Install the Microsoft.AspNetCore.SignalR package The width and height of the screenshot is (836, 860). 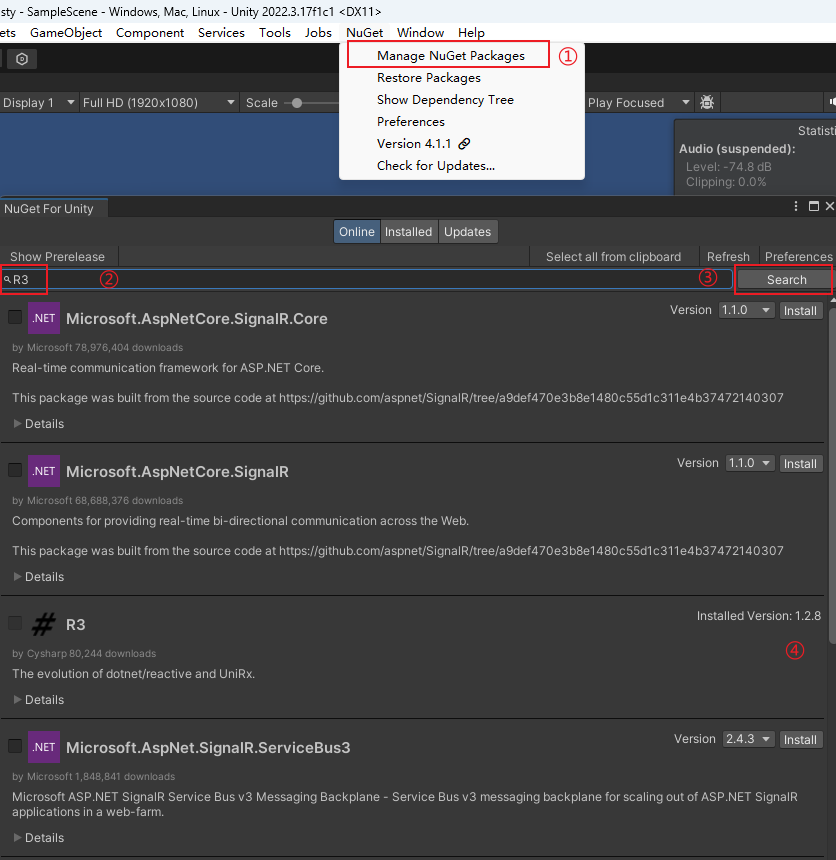800,463
